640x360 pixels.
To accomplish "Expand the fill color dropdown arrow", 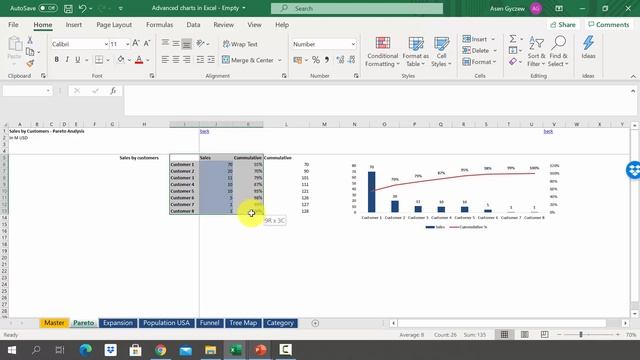I will coord(129,60).
